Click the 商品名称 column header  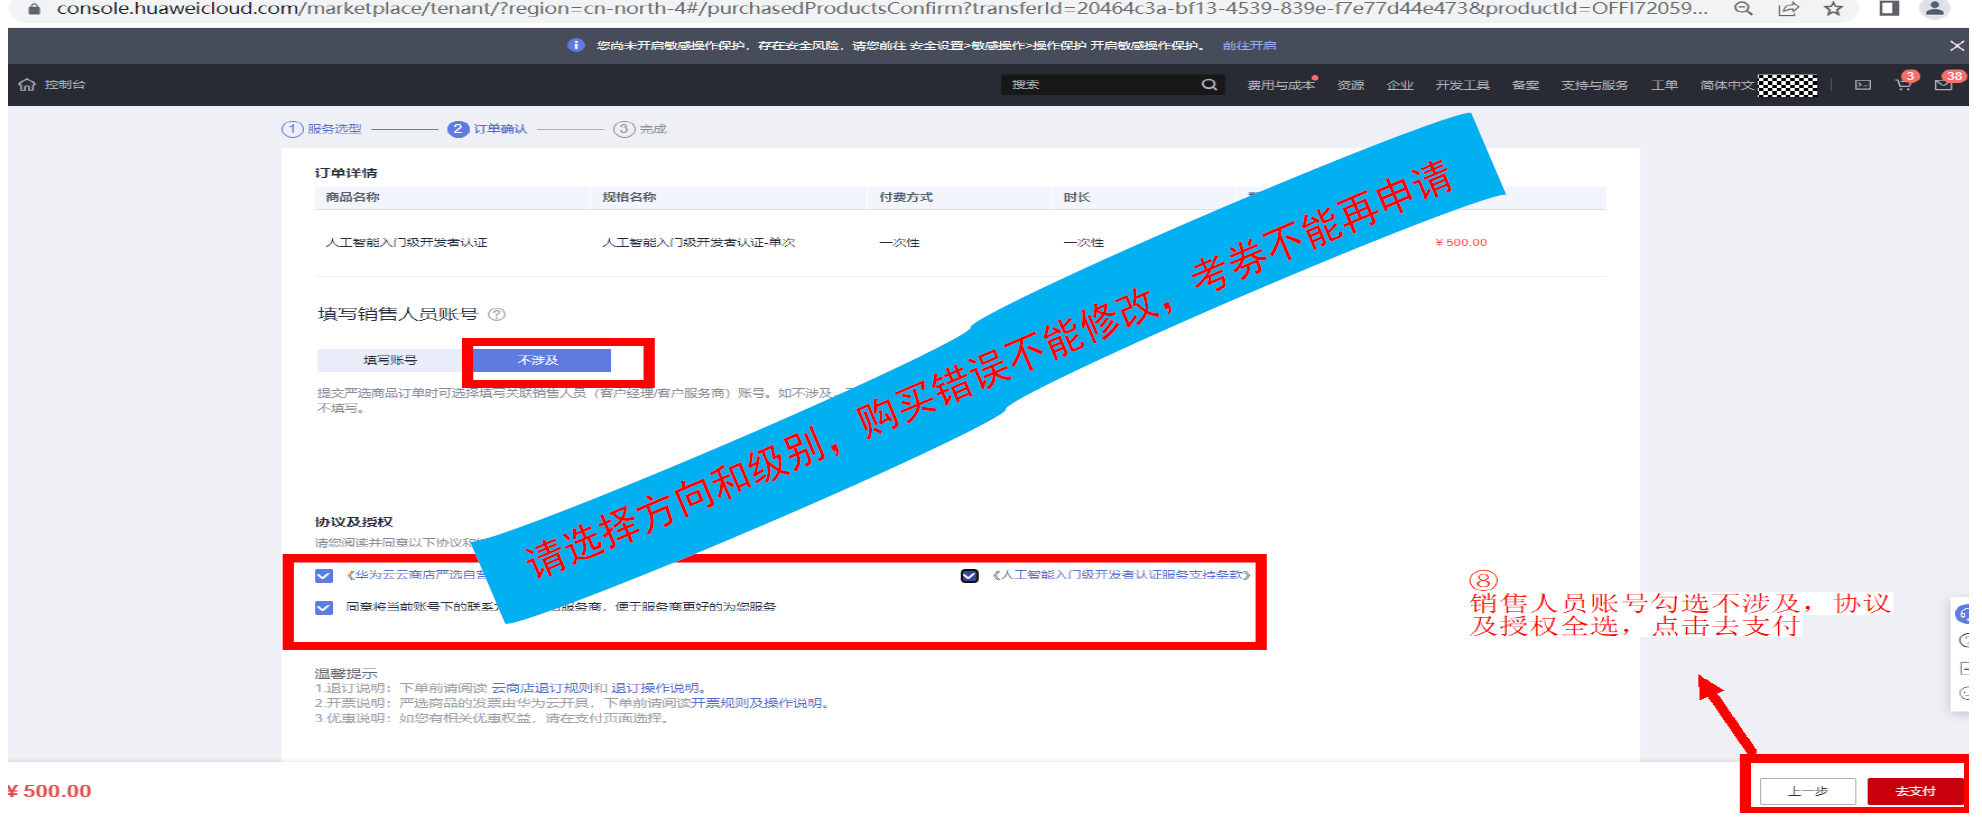(x=353, y=197)
